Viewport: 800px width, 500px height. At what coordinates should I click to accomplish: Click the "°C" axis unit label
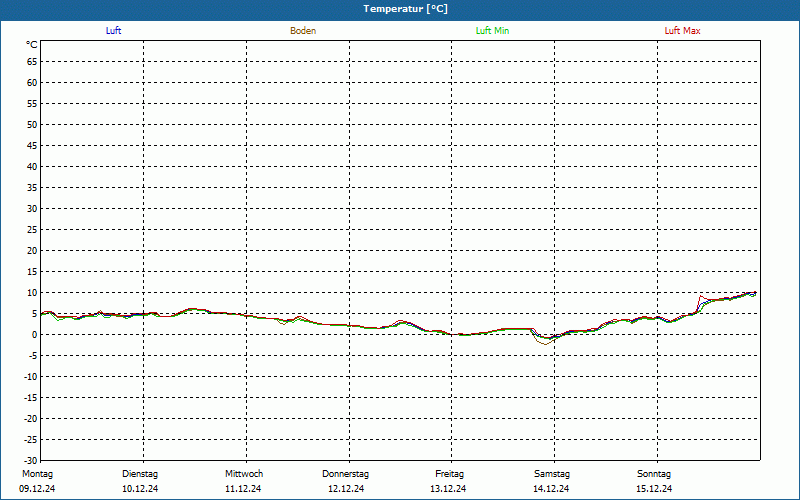(32, 45)
